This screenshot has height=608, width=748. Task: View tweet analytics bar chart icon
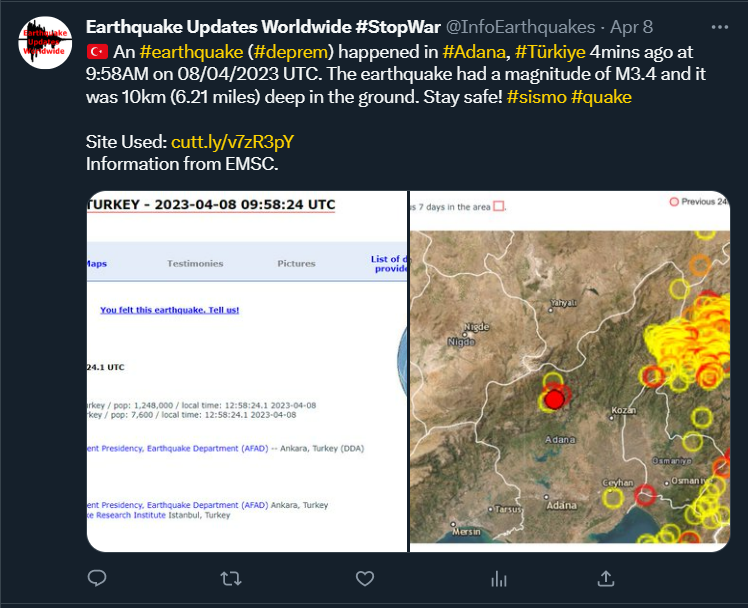pos(499,578)
